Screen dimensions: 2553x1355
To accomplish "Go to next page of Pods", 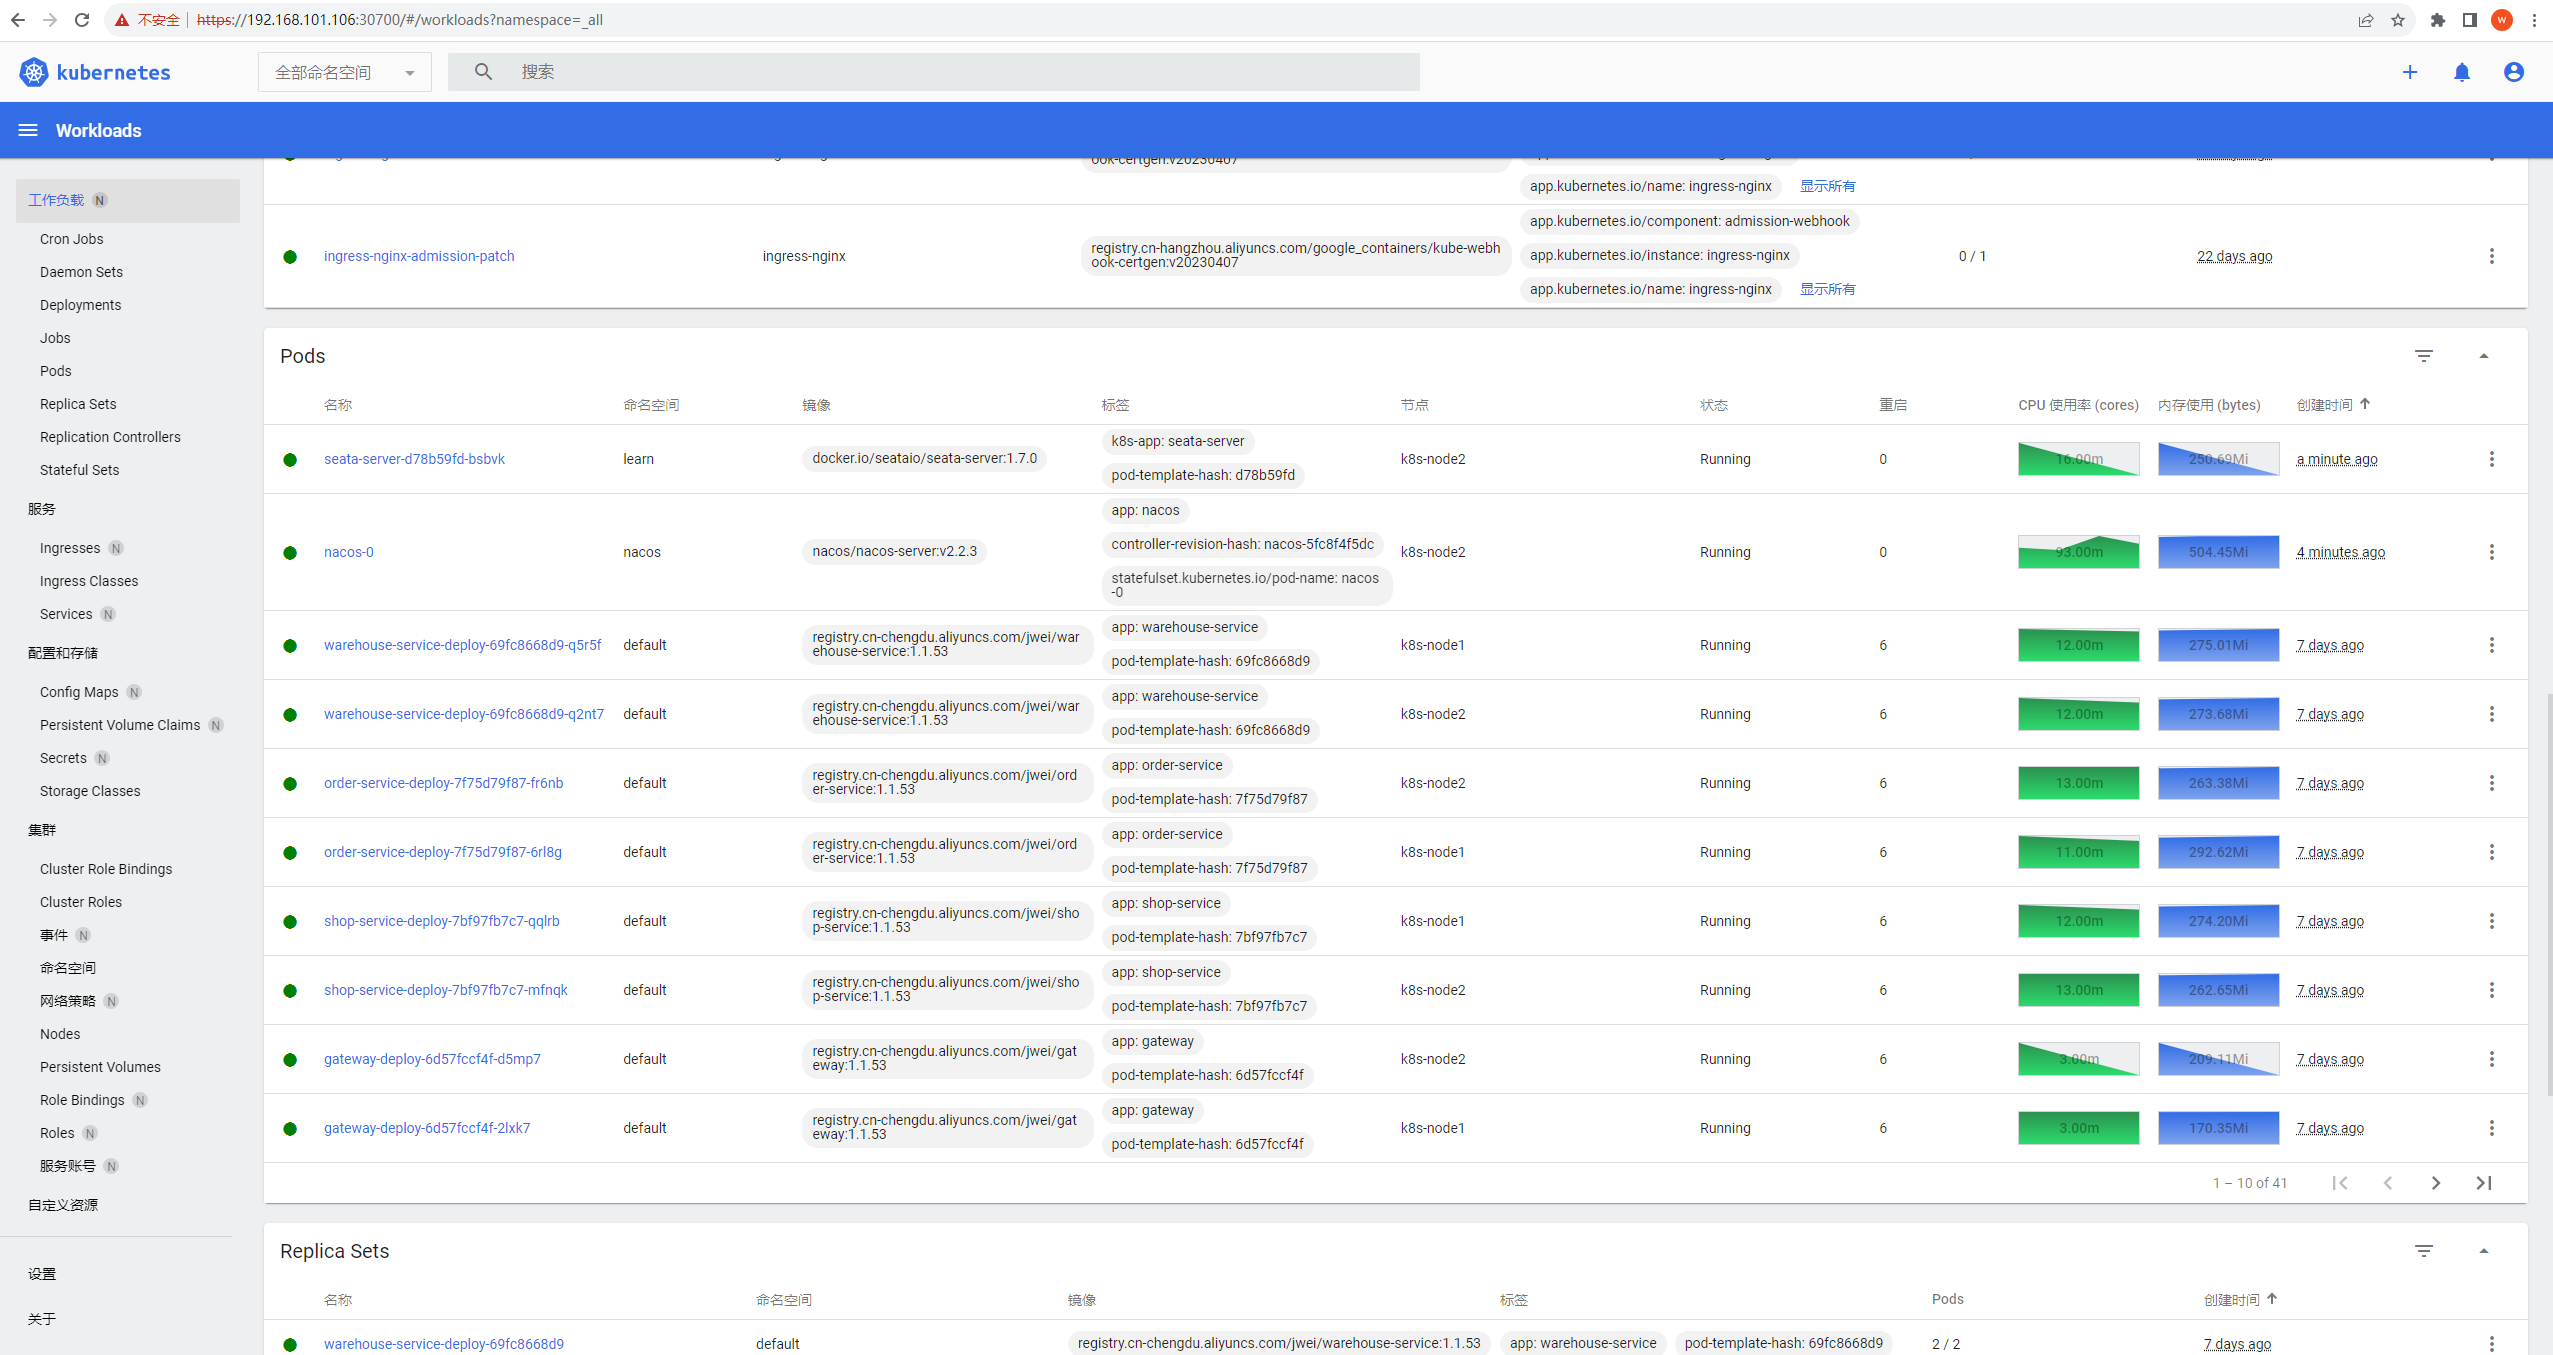I will point(2436,1183).
